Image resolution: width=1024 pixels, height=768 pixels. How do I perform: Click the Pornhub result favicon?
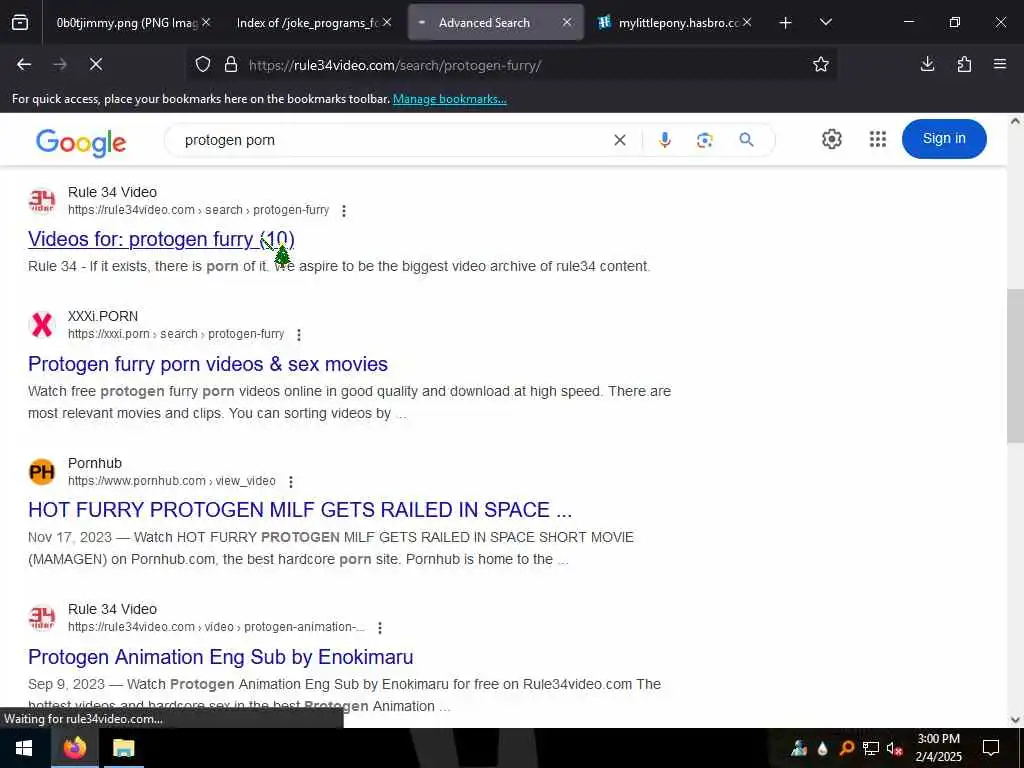(42, 472)
